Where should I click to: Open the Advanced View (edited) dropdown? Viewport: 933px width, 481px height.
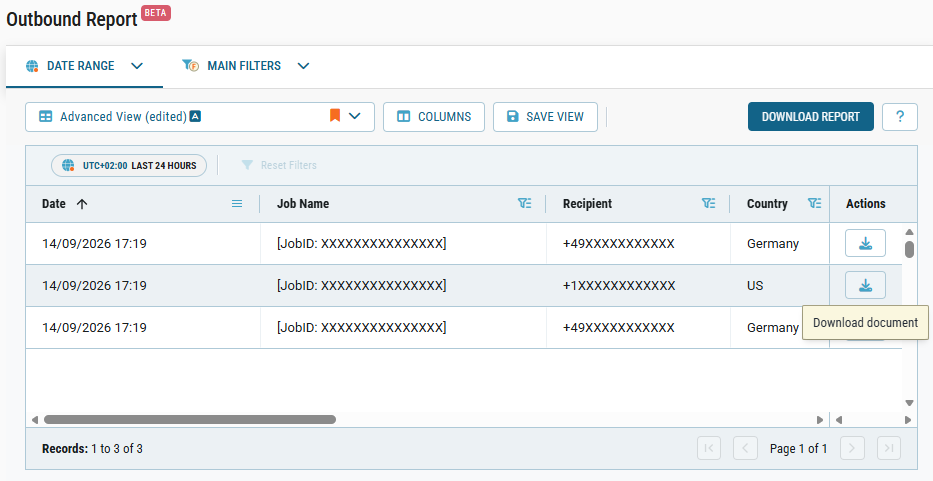click(200, 117)
